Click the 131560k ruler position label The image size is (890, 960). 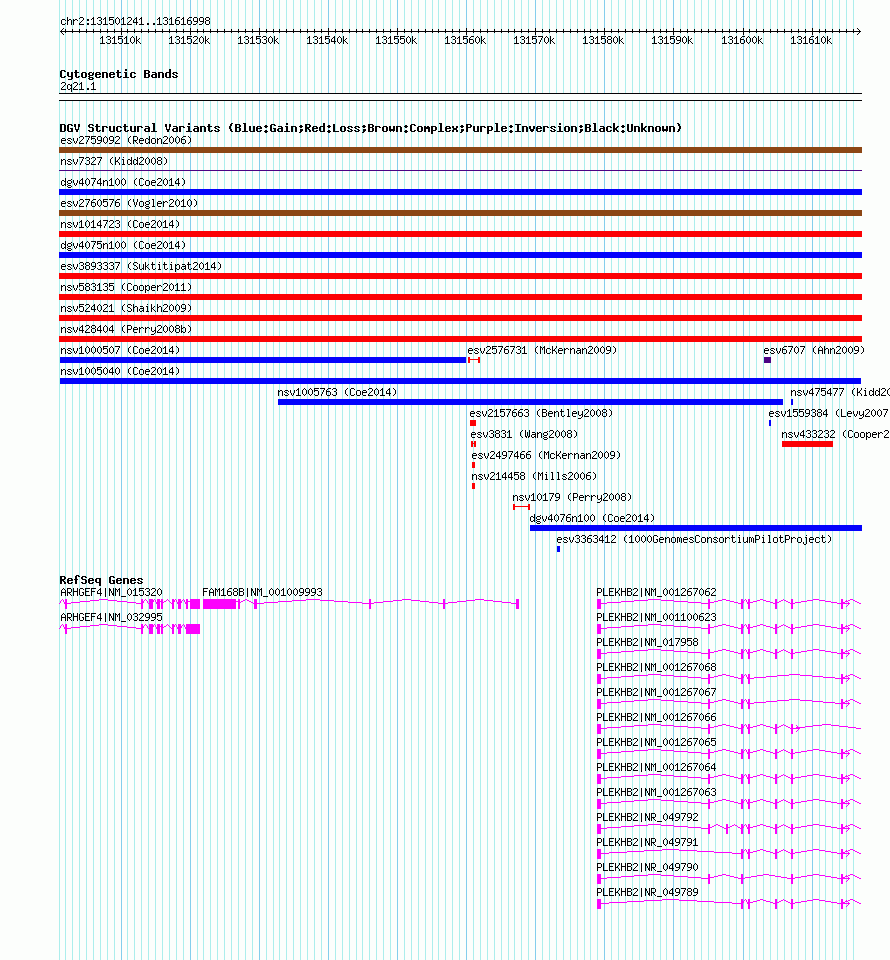tap(465, 40)
